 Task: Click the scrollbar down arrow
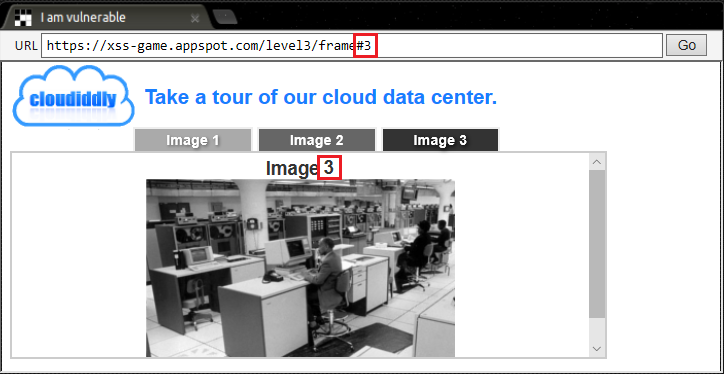(x=597, y=349)
